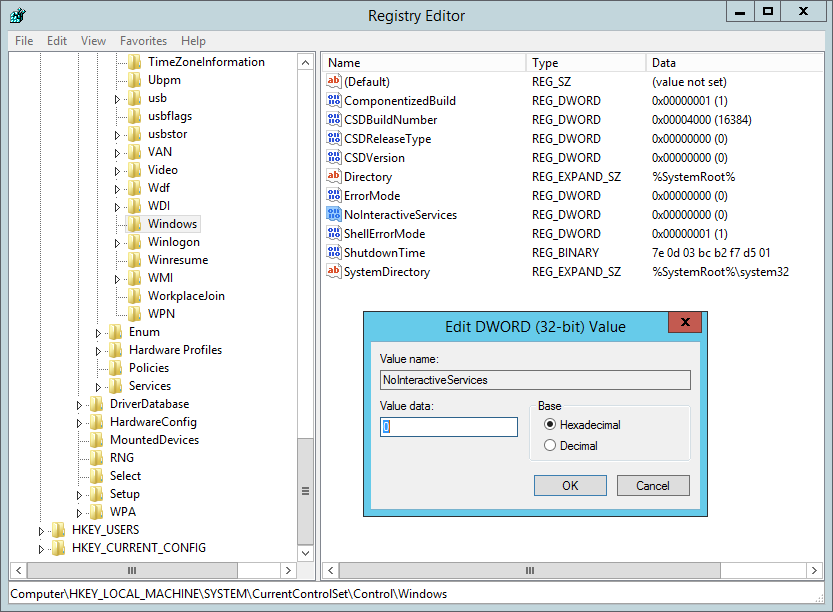Click the Winresume folder icon
The width and height of the screenshot is (833, 612).
point(135,260)
